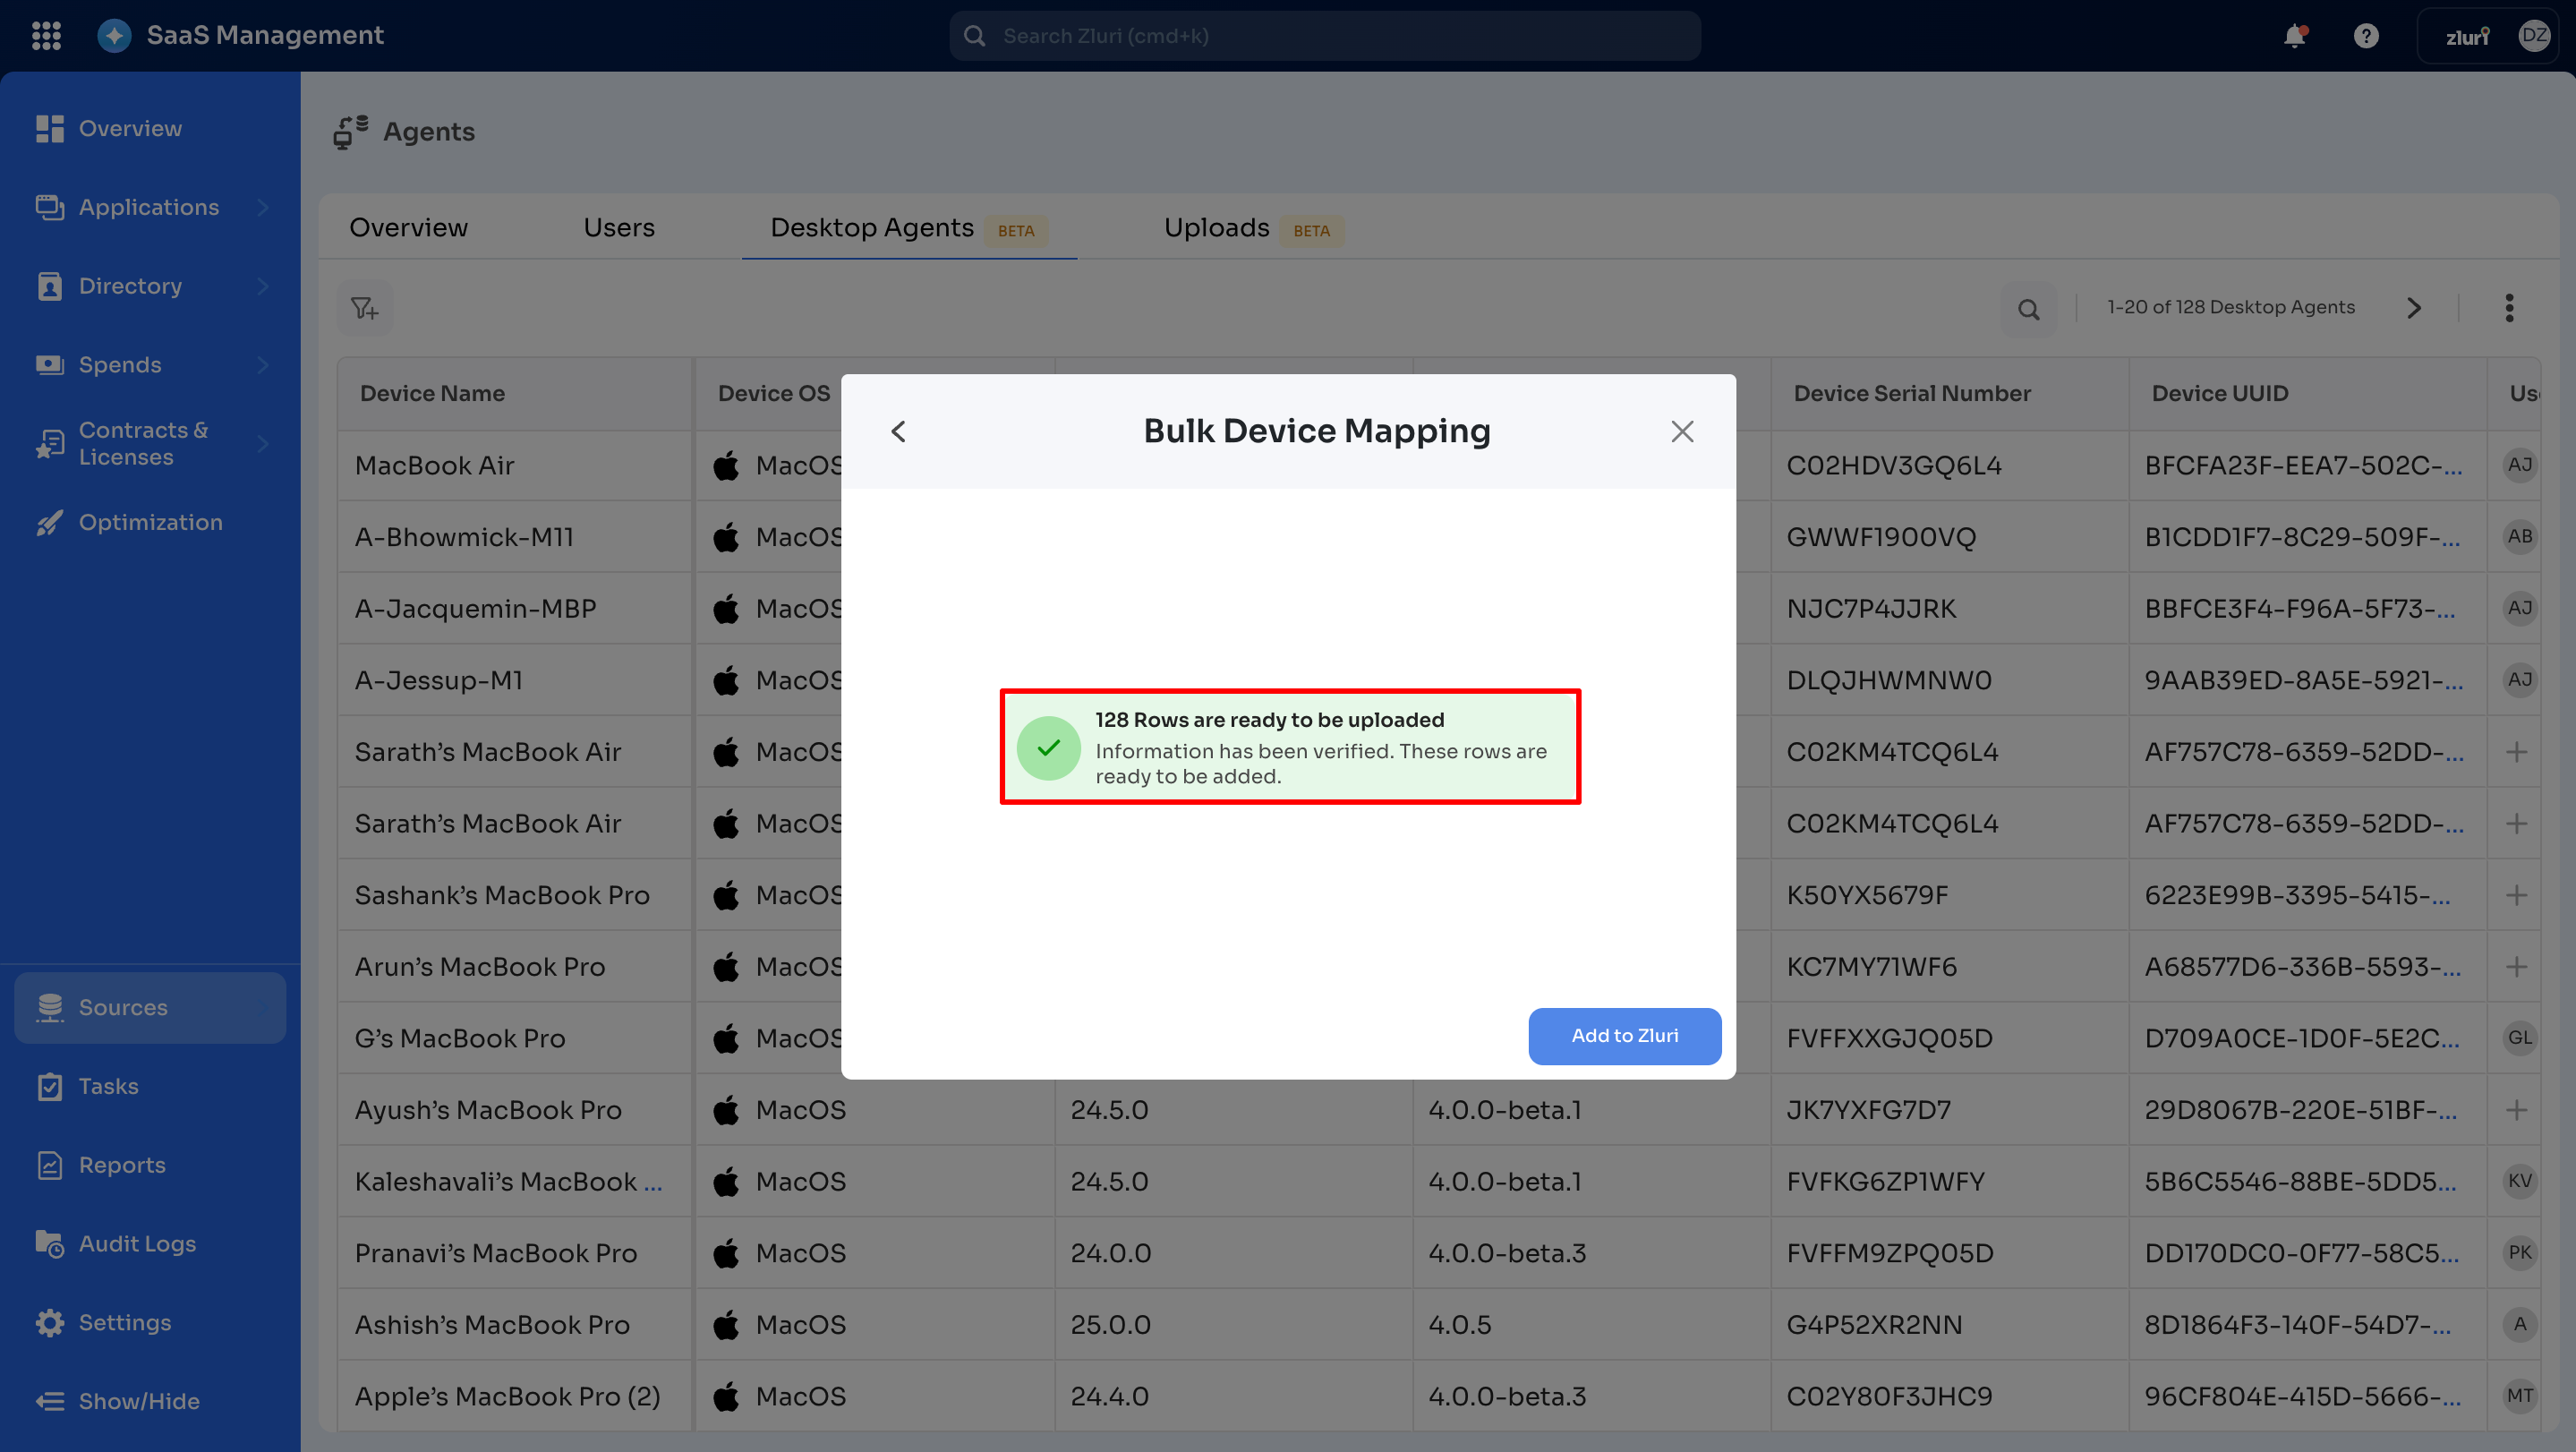Click the Add to Zluri button
The image size is (2576, 1452).
[x=1624, y=1035]
